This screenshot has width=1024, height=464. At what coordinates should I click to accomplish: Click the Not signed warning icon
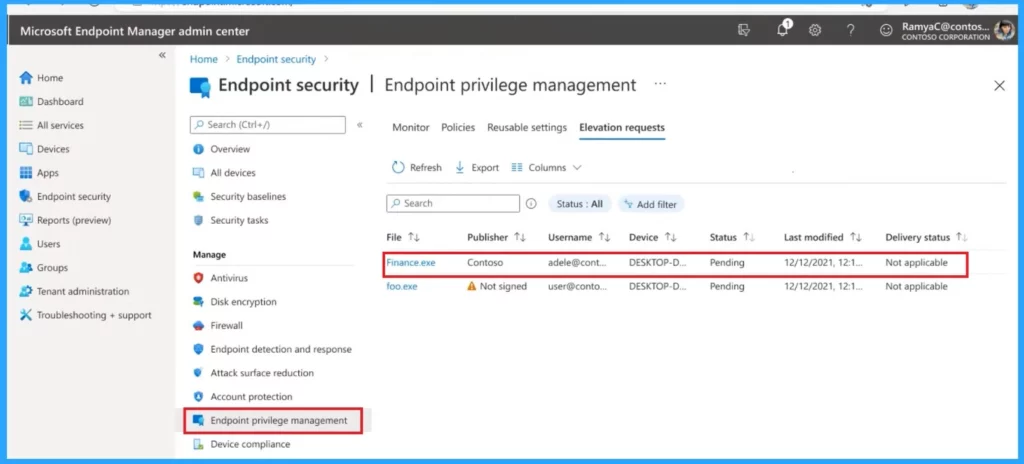[x=472, y=286]
